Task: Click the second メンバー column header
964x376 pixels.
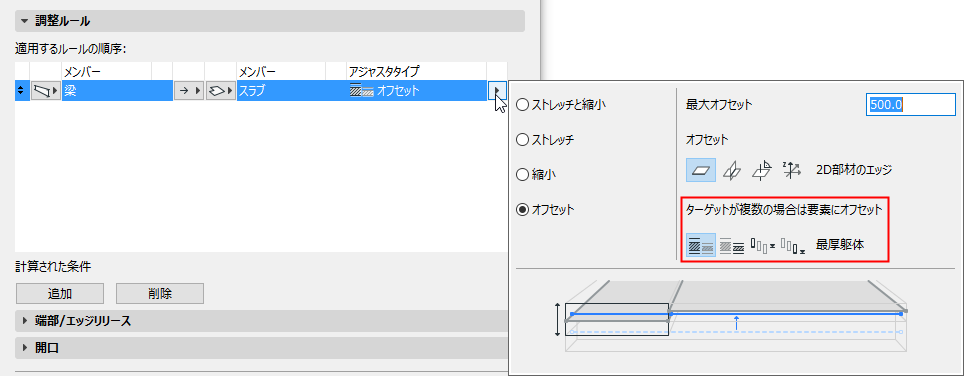Action: coord(281,71)
